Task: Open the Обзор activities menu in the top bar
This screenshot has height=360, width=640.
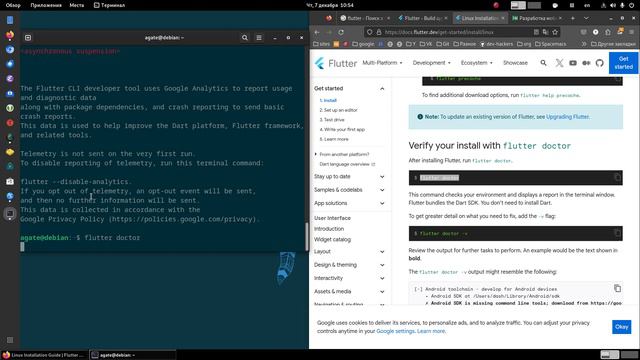Action: [x=13, y=5]
